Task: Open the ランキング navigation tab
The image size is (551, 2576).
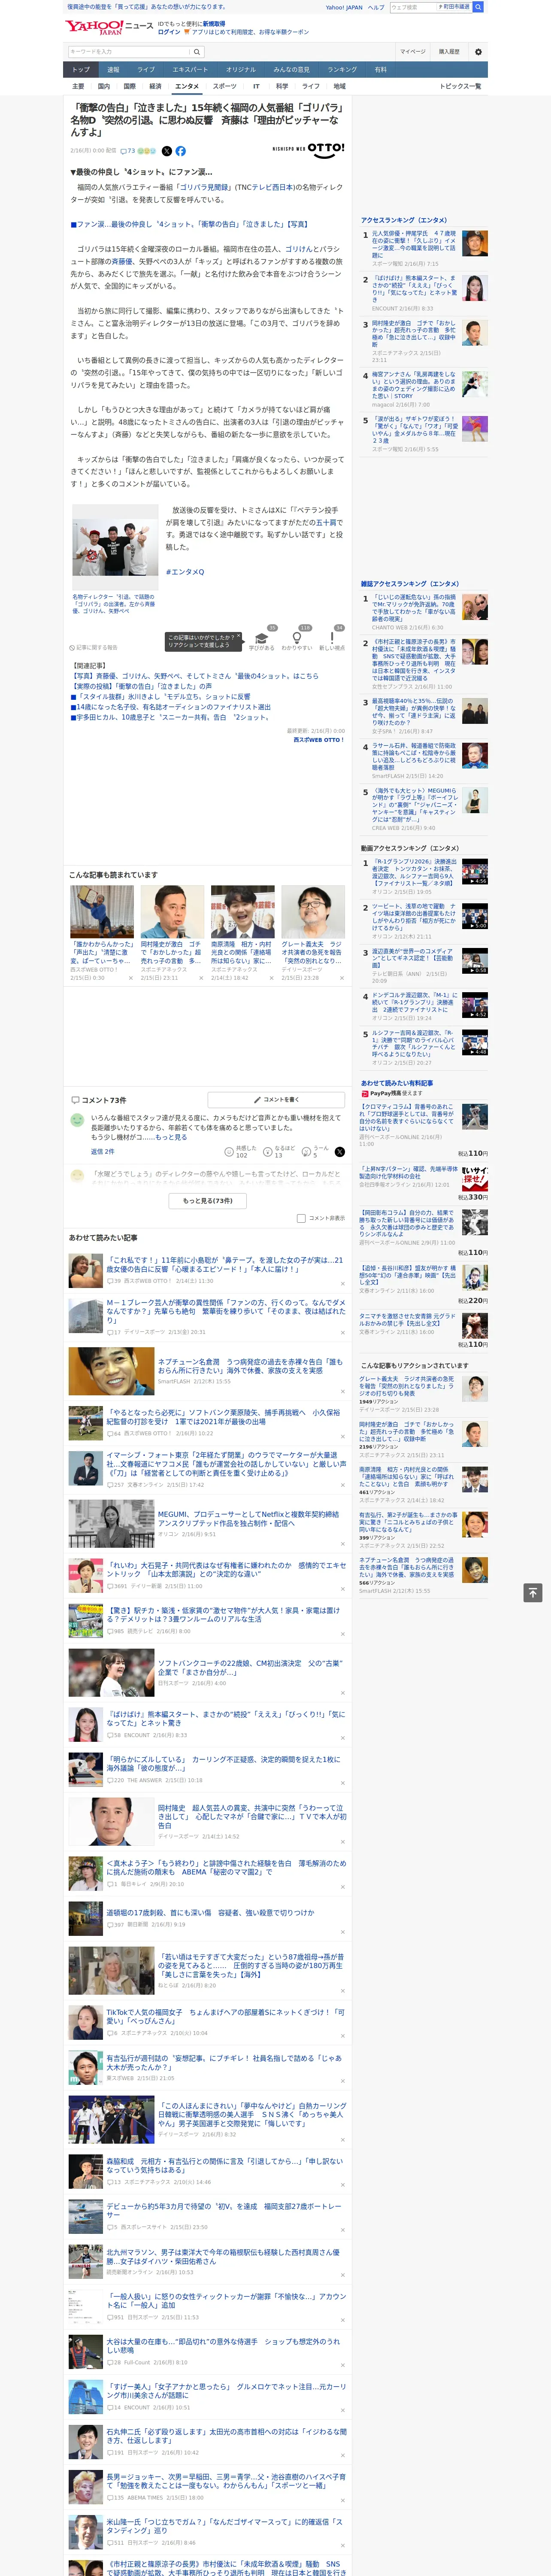Action: point(342,70)
